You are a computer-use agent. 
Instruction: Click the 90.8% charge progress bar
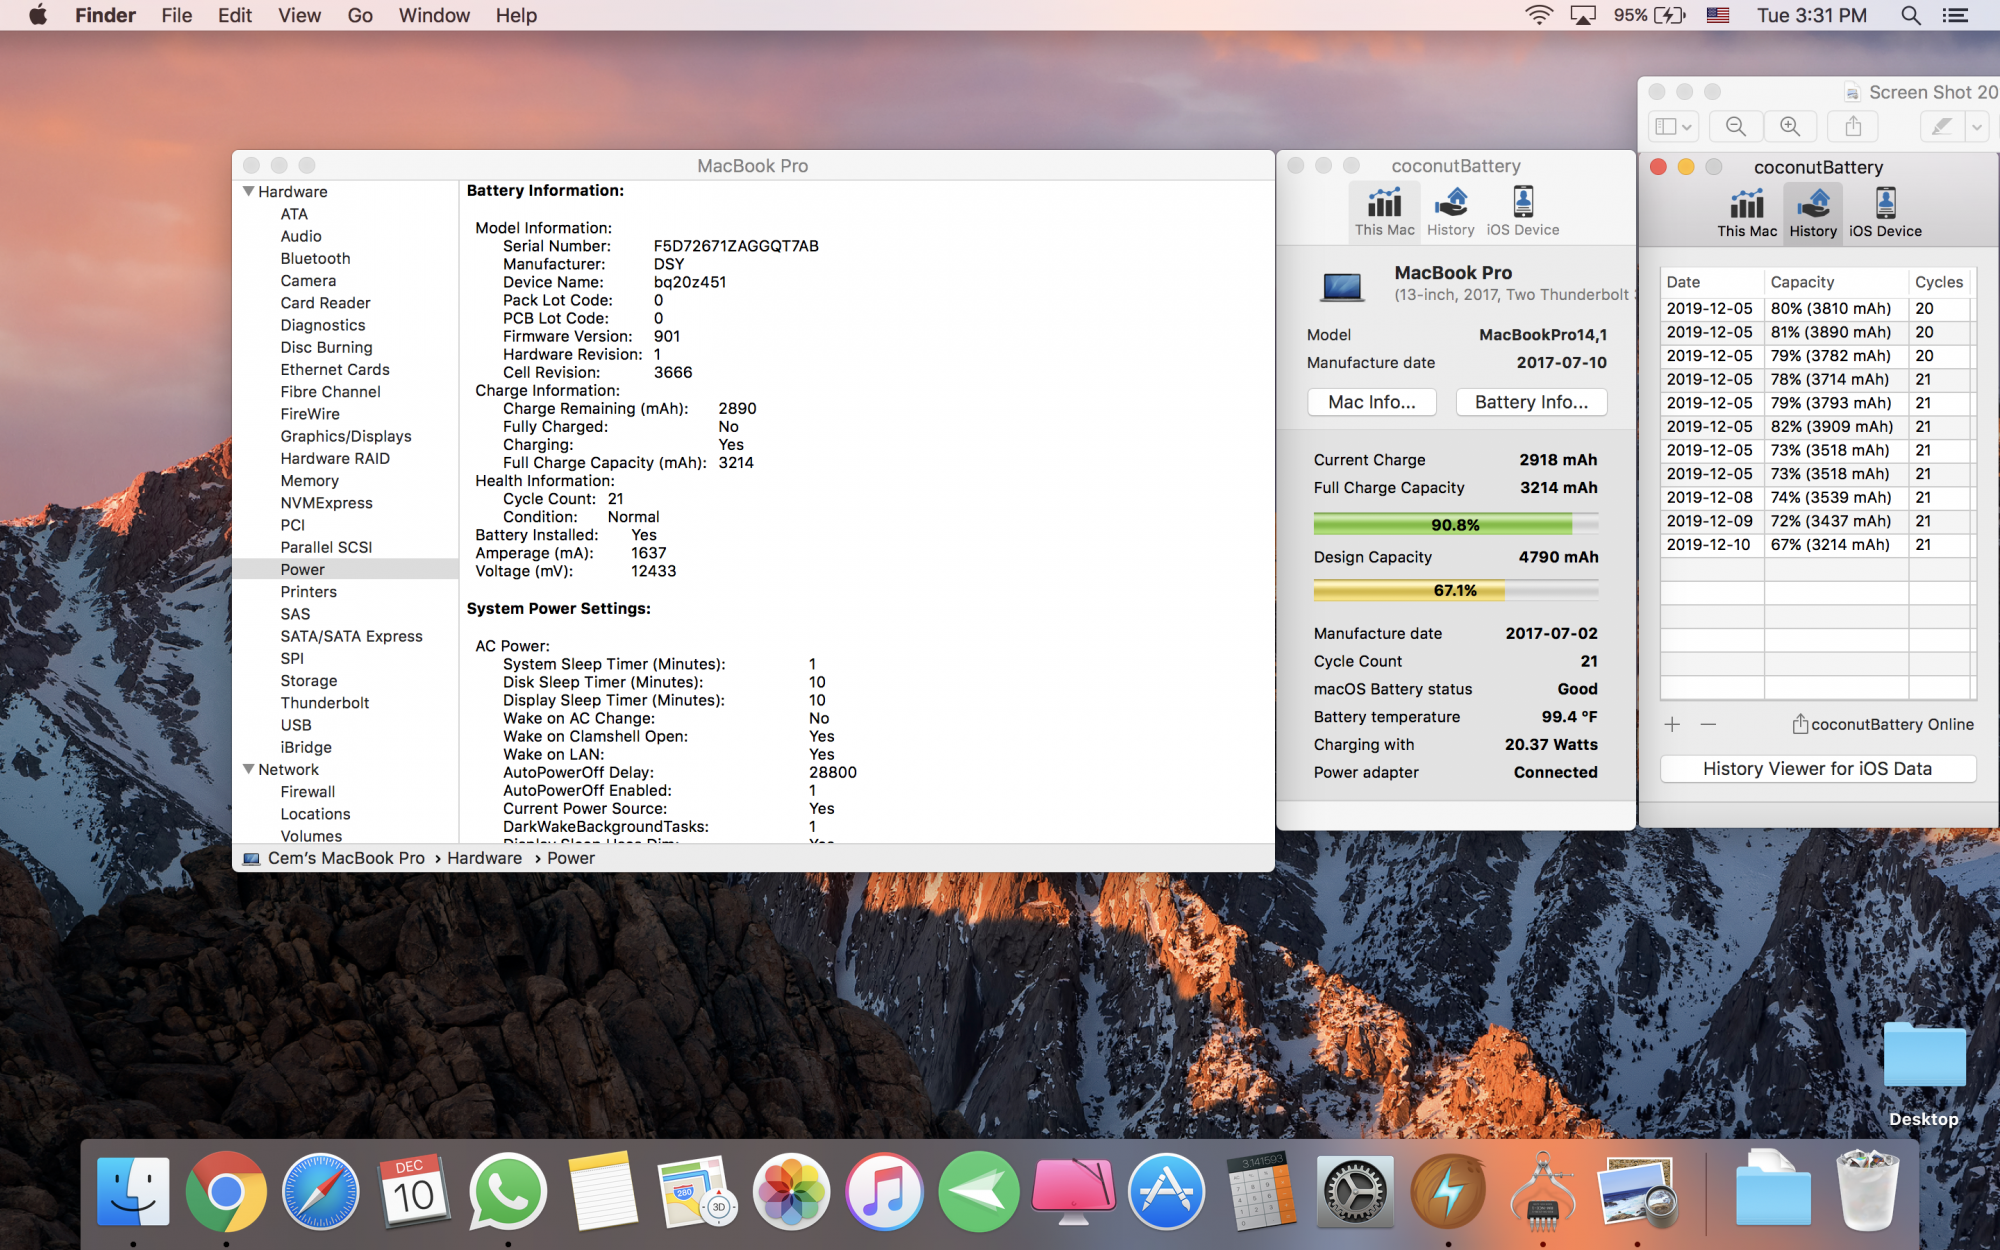tap(1455, 524)
